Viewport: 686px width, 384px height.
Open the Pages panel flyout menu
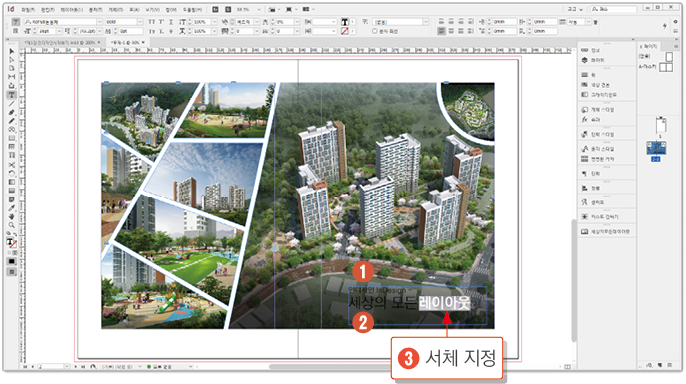[676, 45]
